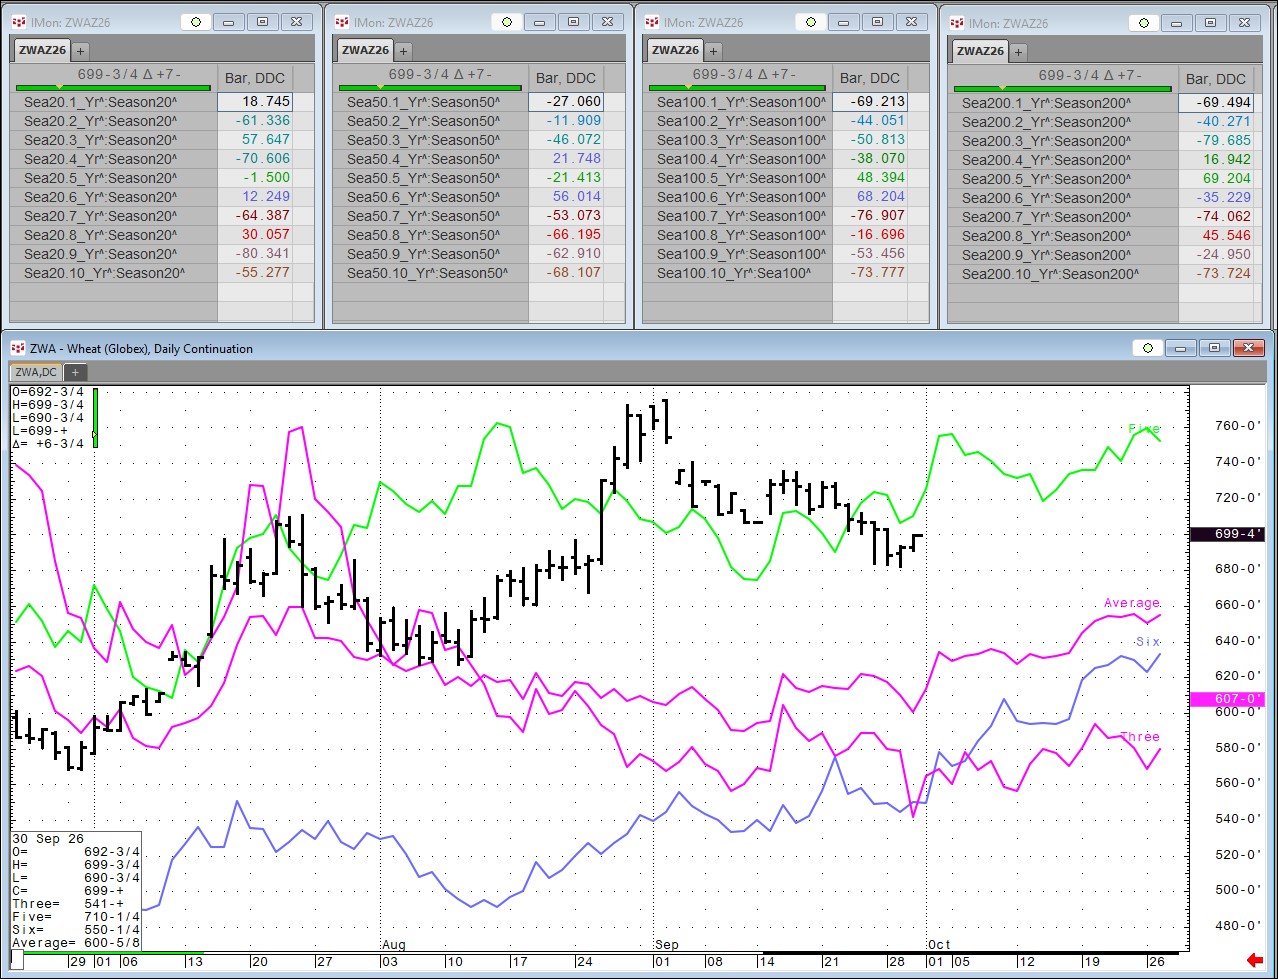
Task: Select the Sea100.10_Yr^:Sea100^ row
Action: tap(738, 272)
